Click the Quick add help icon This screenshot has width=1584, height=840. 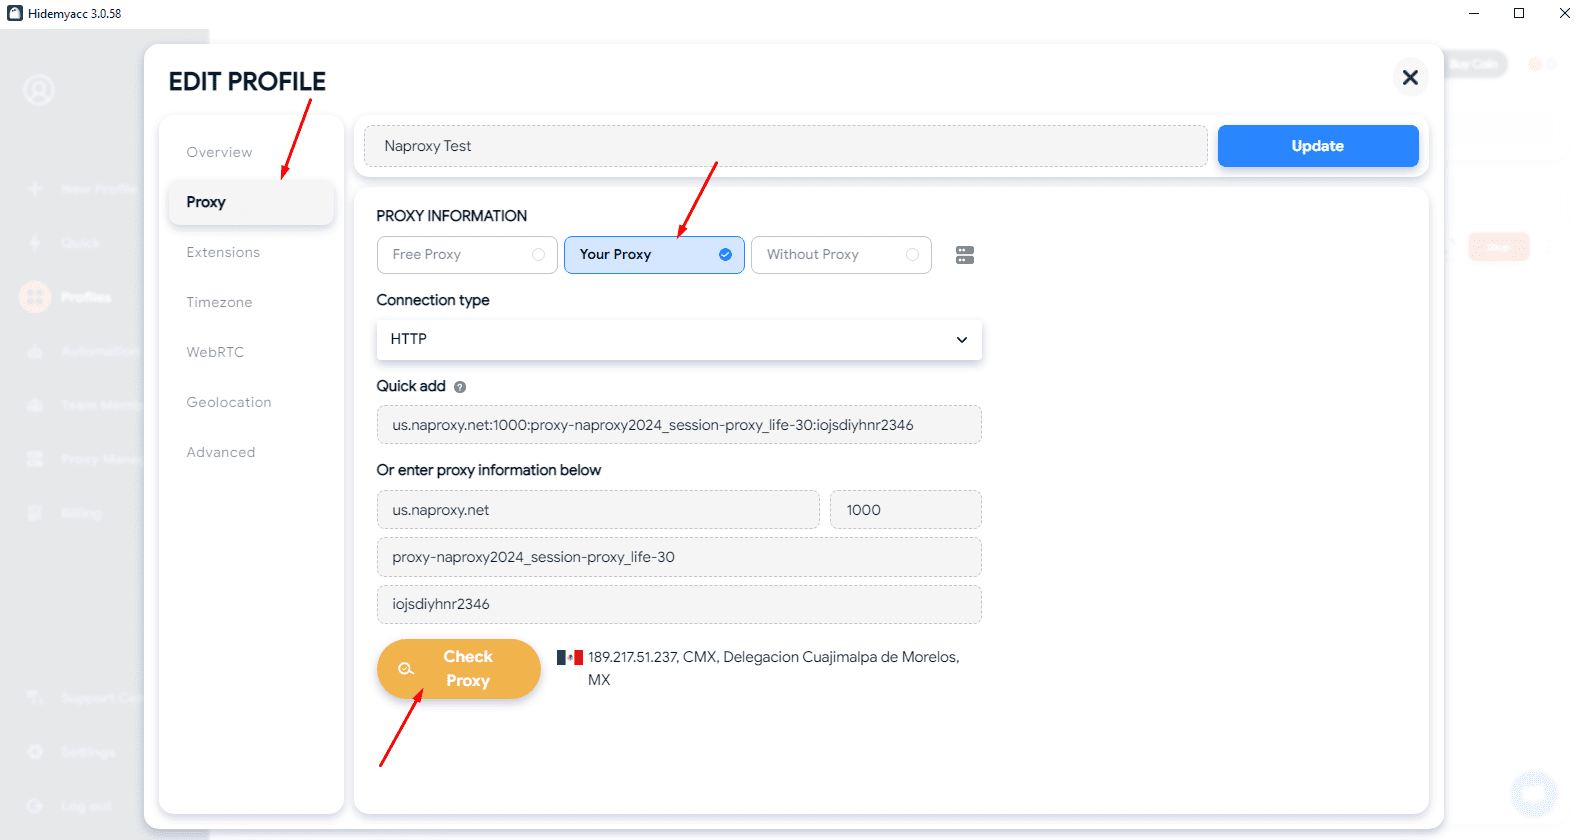[x=460, y=387]
